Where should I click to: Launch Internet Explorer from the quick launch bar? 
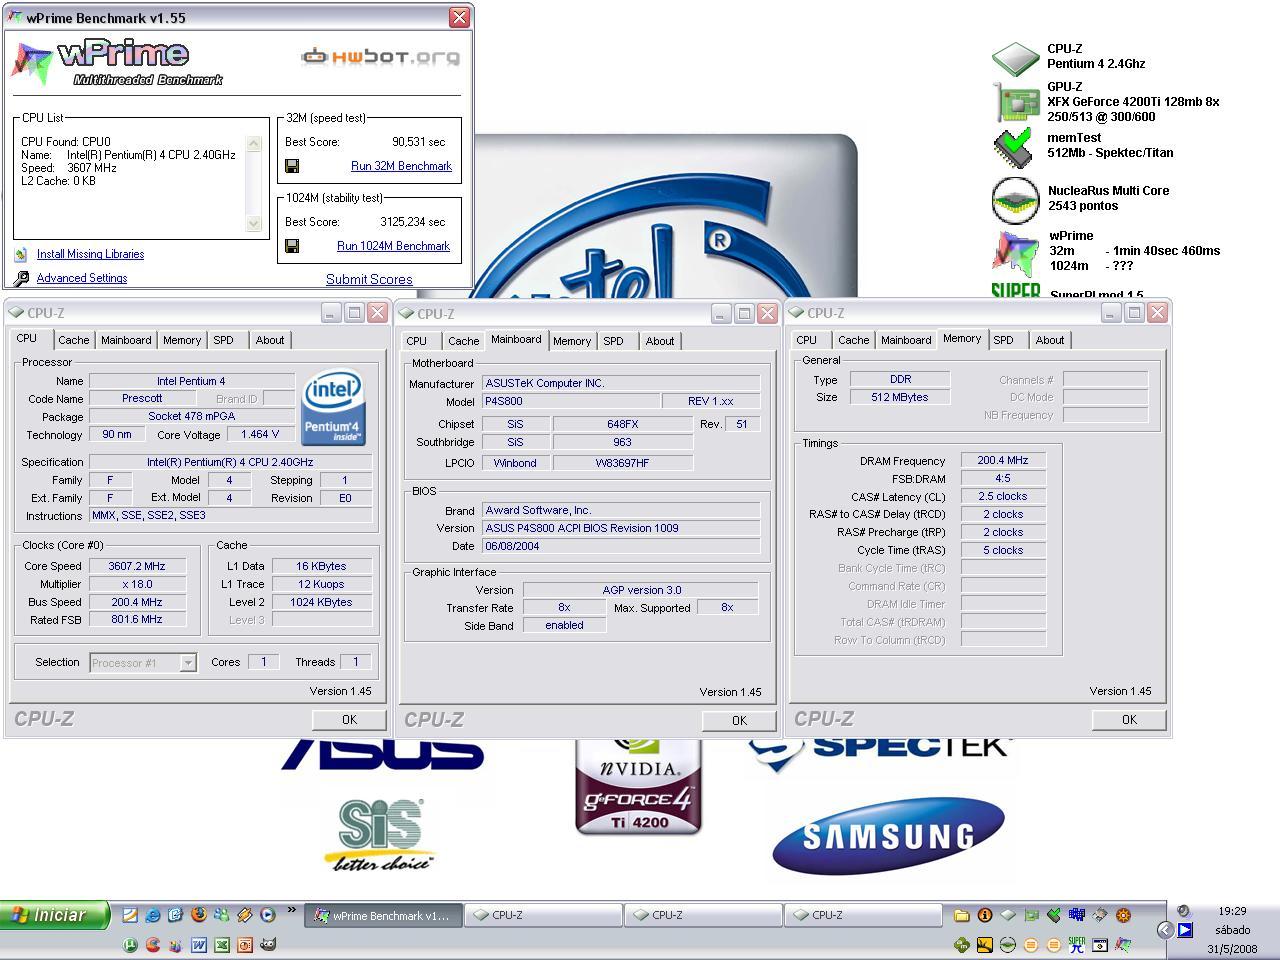click(152, 915)
